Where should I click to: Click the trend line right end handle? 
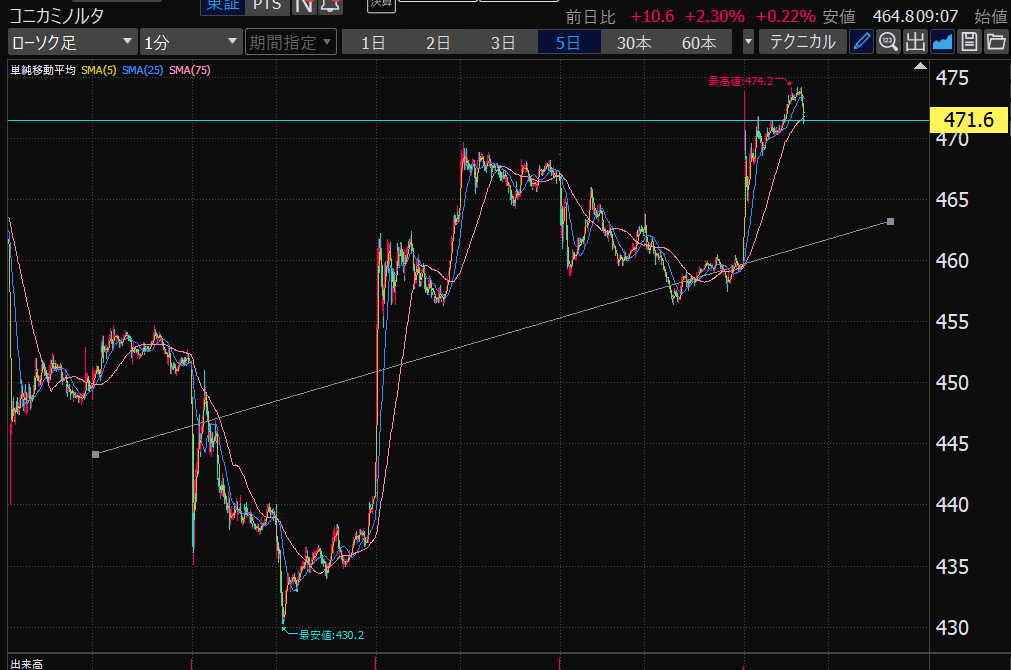pyautogui.click(x=890, y=221)
